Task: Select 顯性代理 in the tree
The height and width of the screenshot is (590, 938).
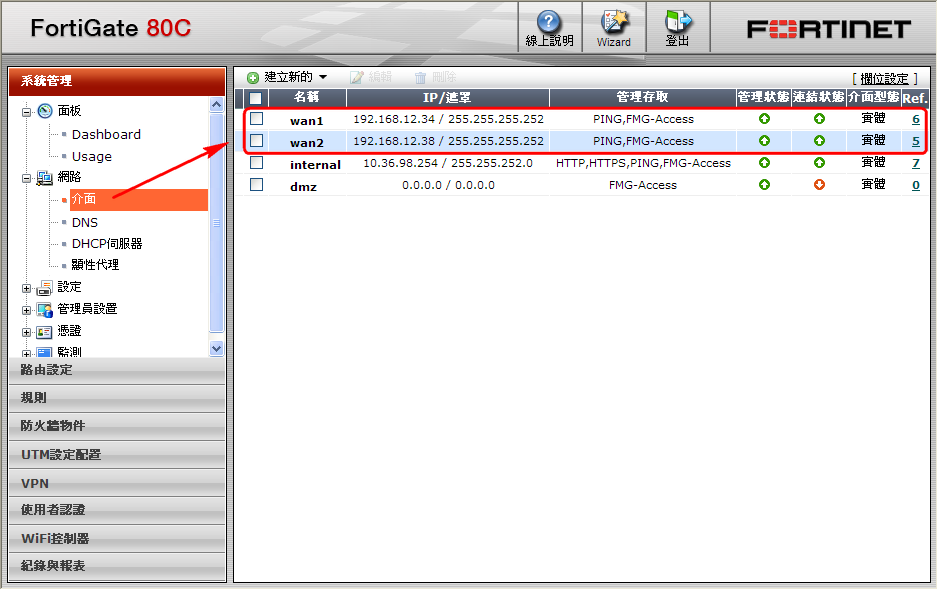Action: 95,265
